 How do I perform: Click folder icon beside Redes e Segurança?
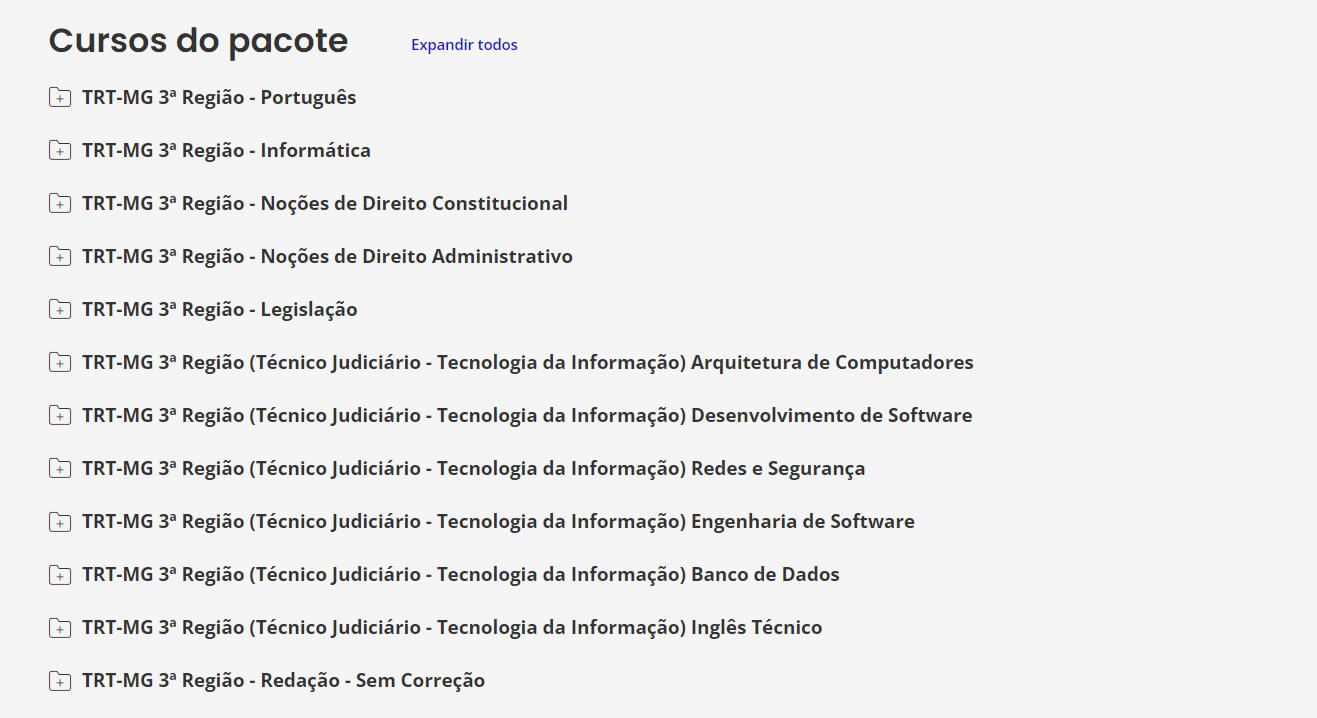(x=60, y=469)
